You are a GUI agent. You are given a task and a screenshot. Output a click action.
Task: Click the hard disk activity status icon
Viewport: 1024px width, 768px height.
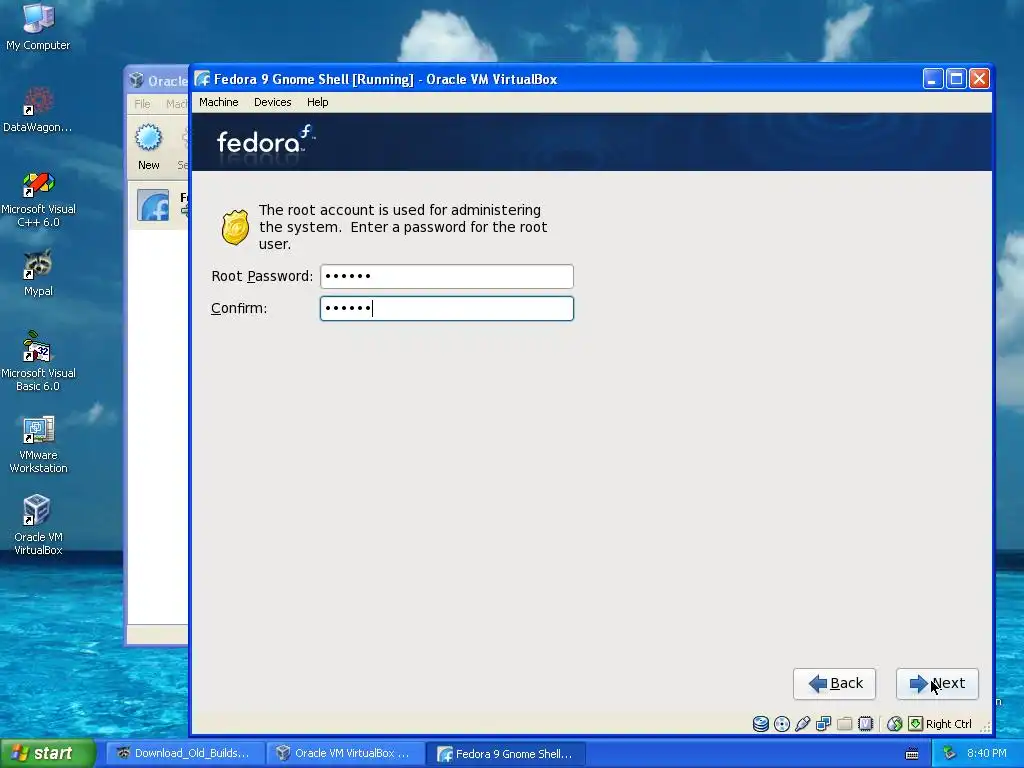click(761, 724)
